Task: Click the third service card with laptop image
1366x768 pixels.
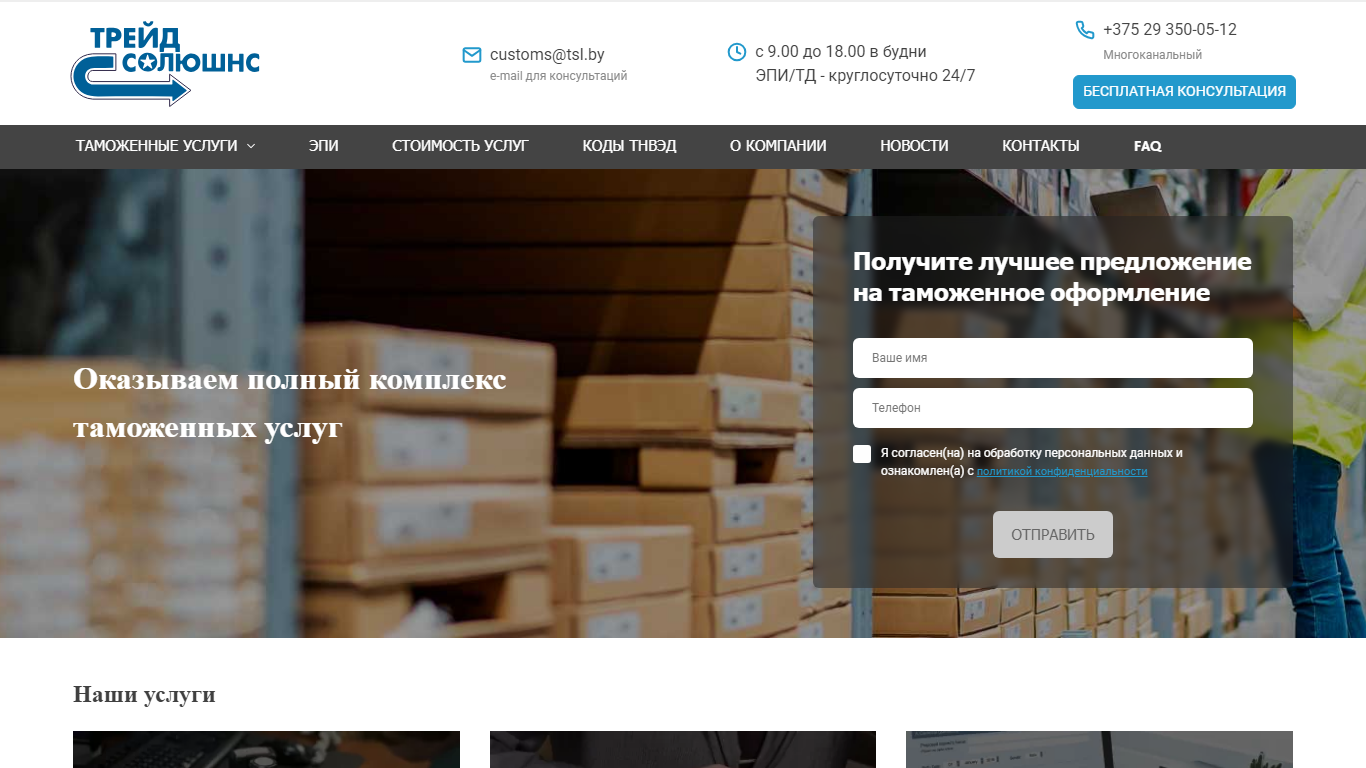Action: click(x=1099, y=749)
